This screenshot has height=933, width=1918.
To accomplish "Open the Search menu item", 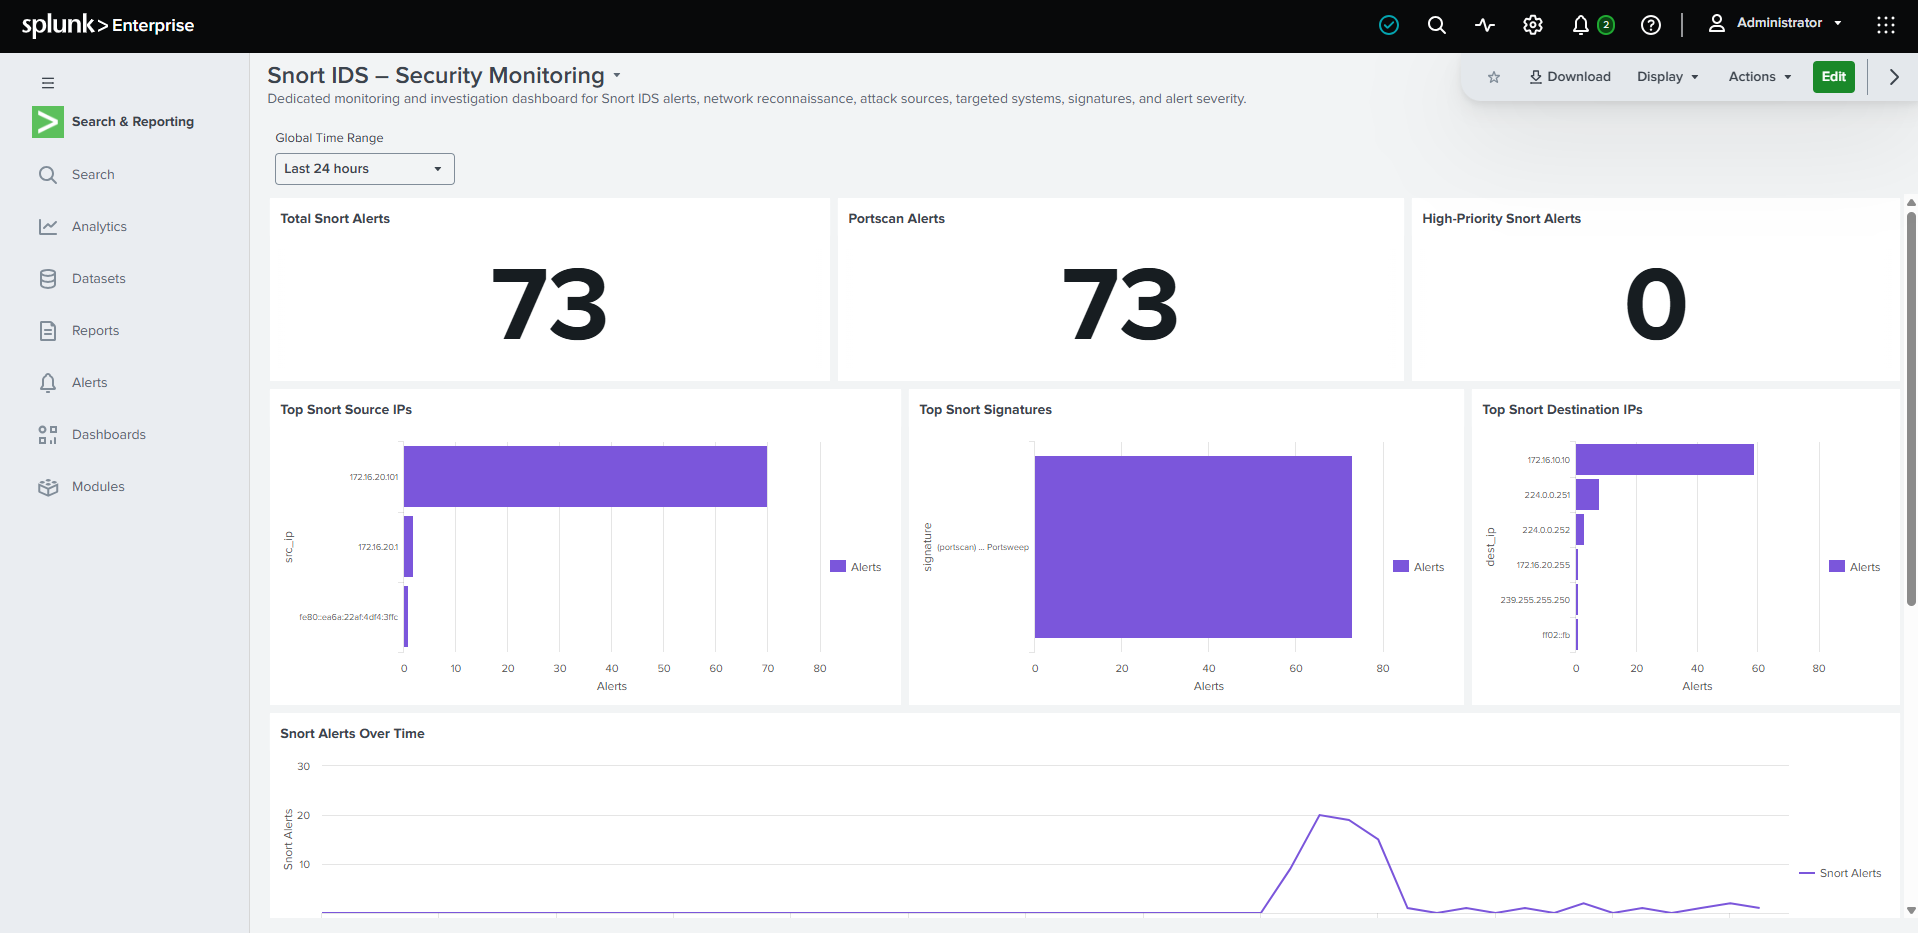I will tap(93, 175).
